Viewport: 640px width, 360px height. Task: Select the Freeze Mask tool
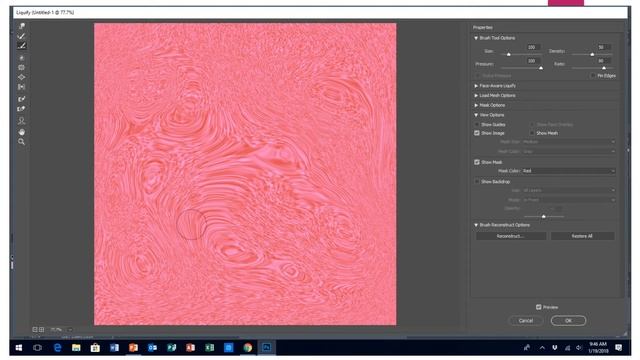click(22, 99)
